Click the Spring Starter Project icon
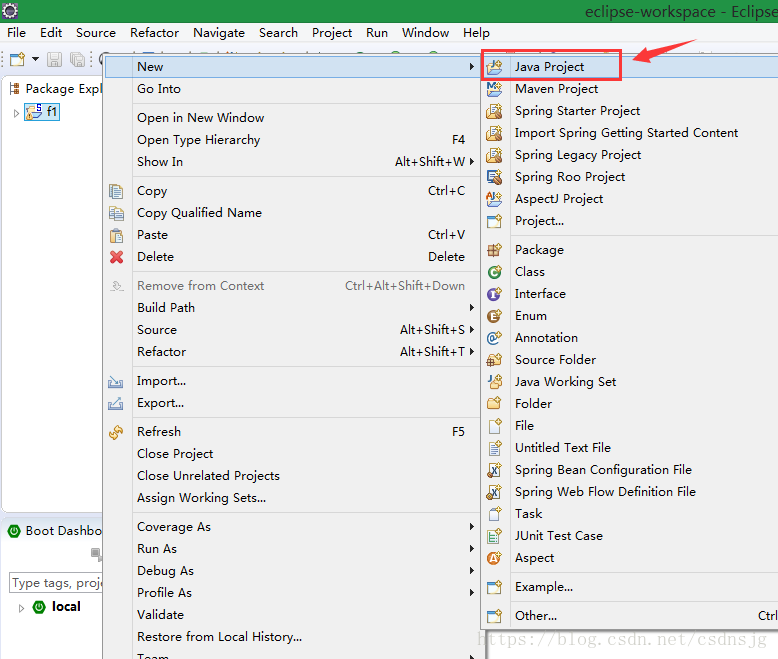 494,111
